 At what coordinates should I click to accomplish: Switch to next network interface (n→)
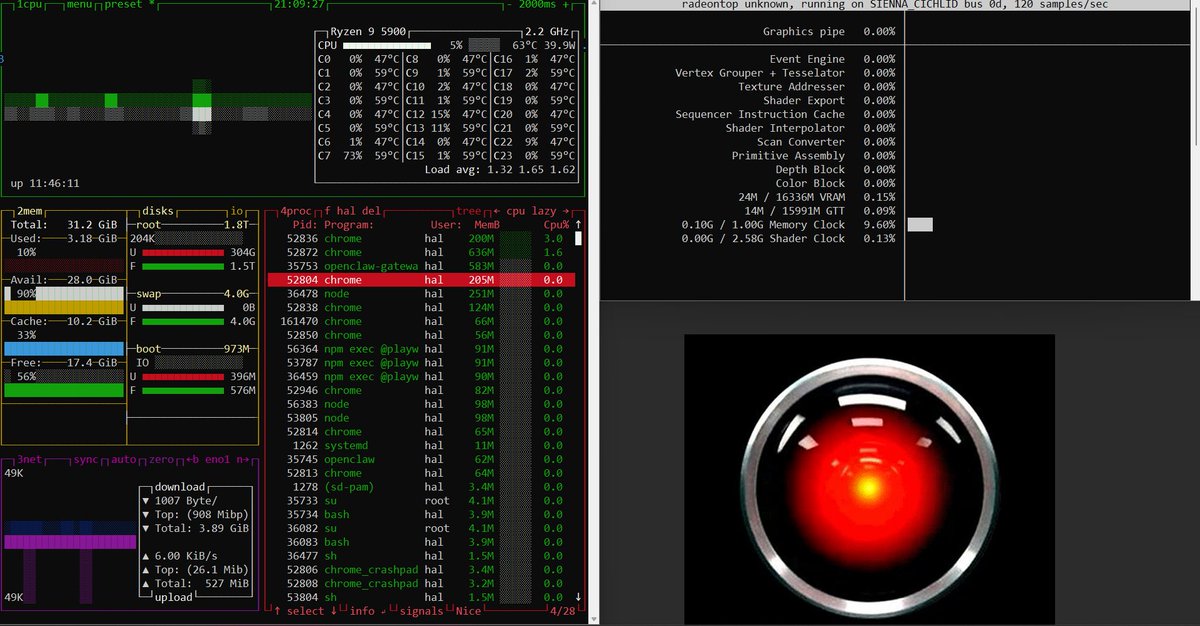coord(241,460)
